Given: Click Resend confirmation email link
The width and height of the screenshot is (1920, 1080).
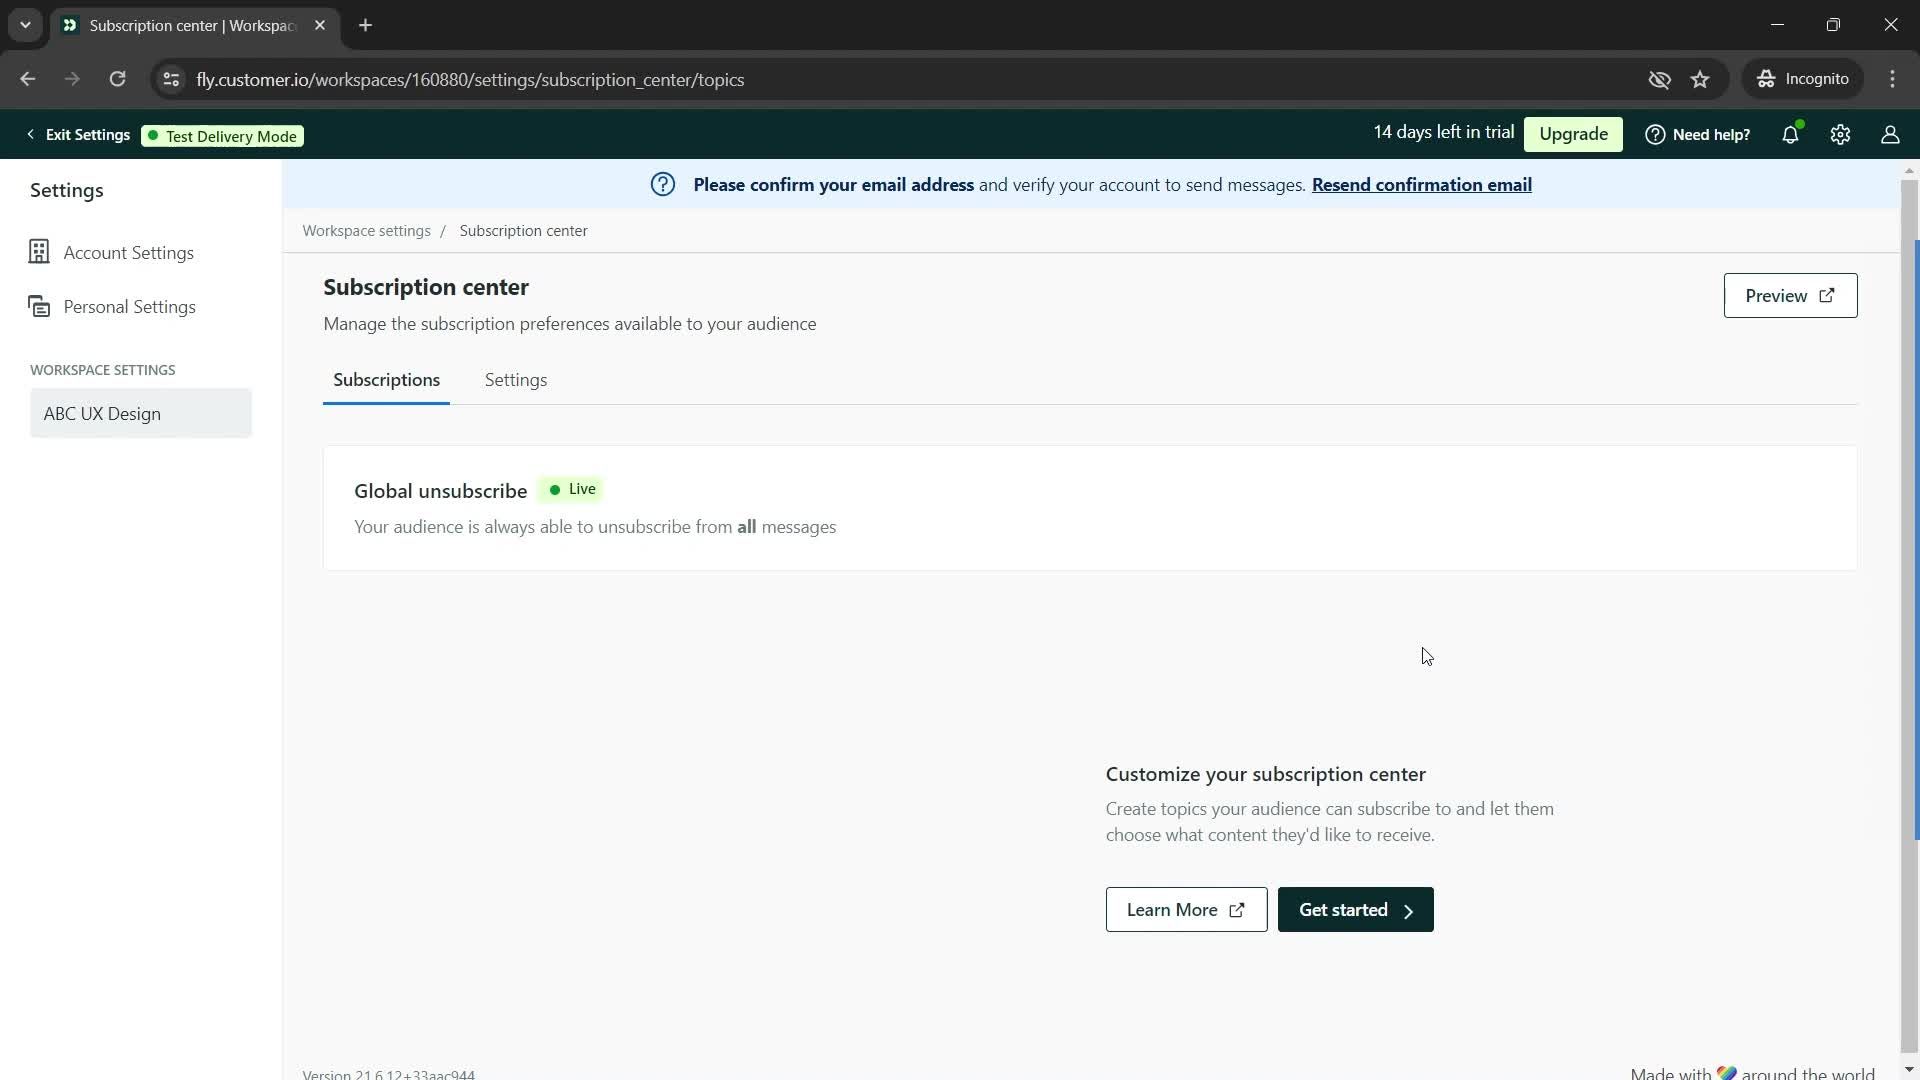Looking at the screenshot, I should click(x=1422, y=185).
